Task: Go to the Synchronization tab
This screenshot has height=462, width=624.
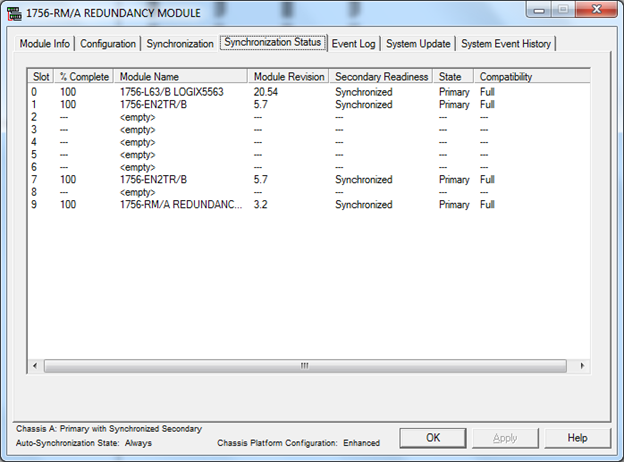Action: tap(180, 44)
